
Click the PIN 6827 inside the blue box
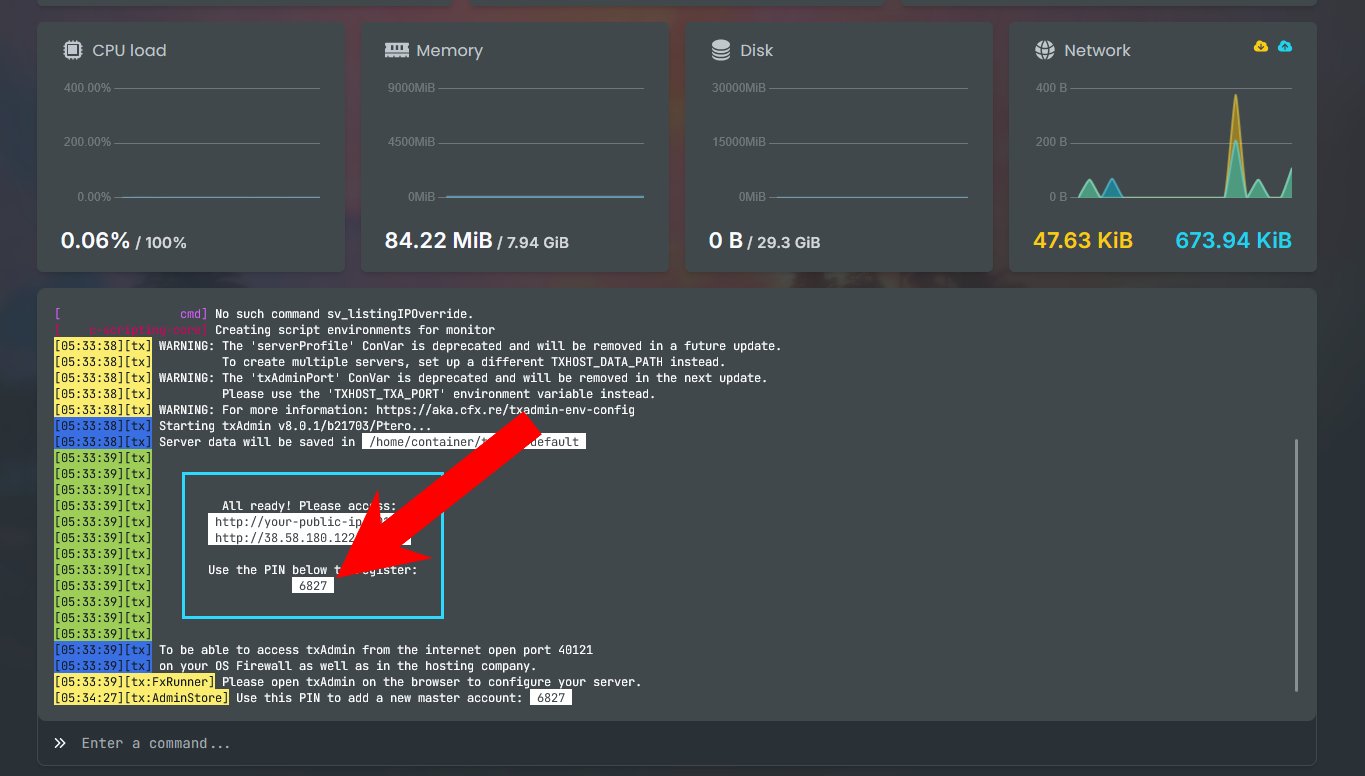pos(313,586)
